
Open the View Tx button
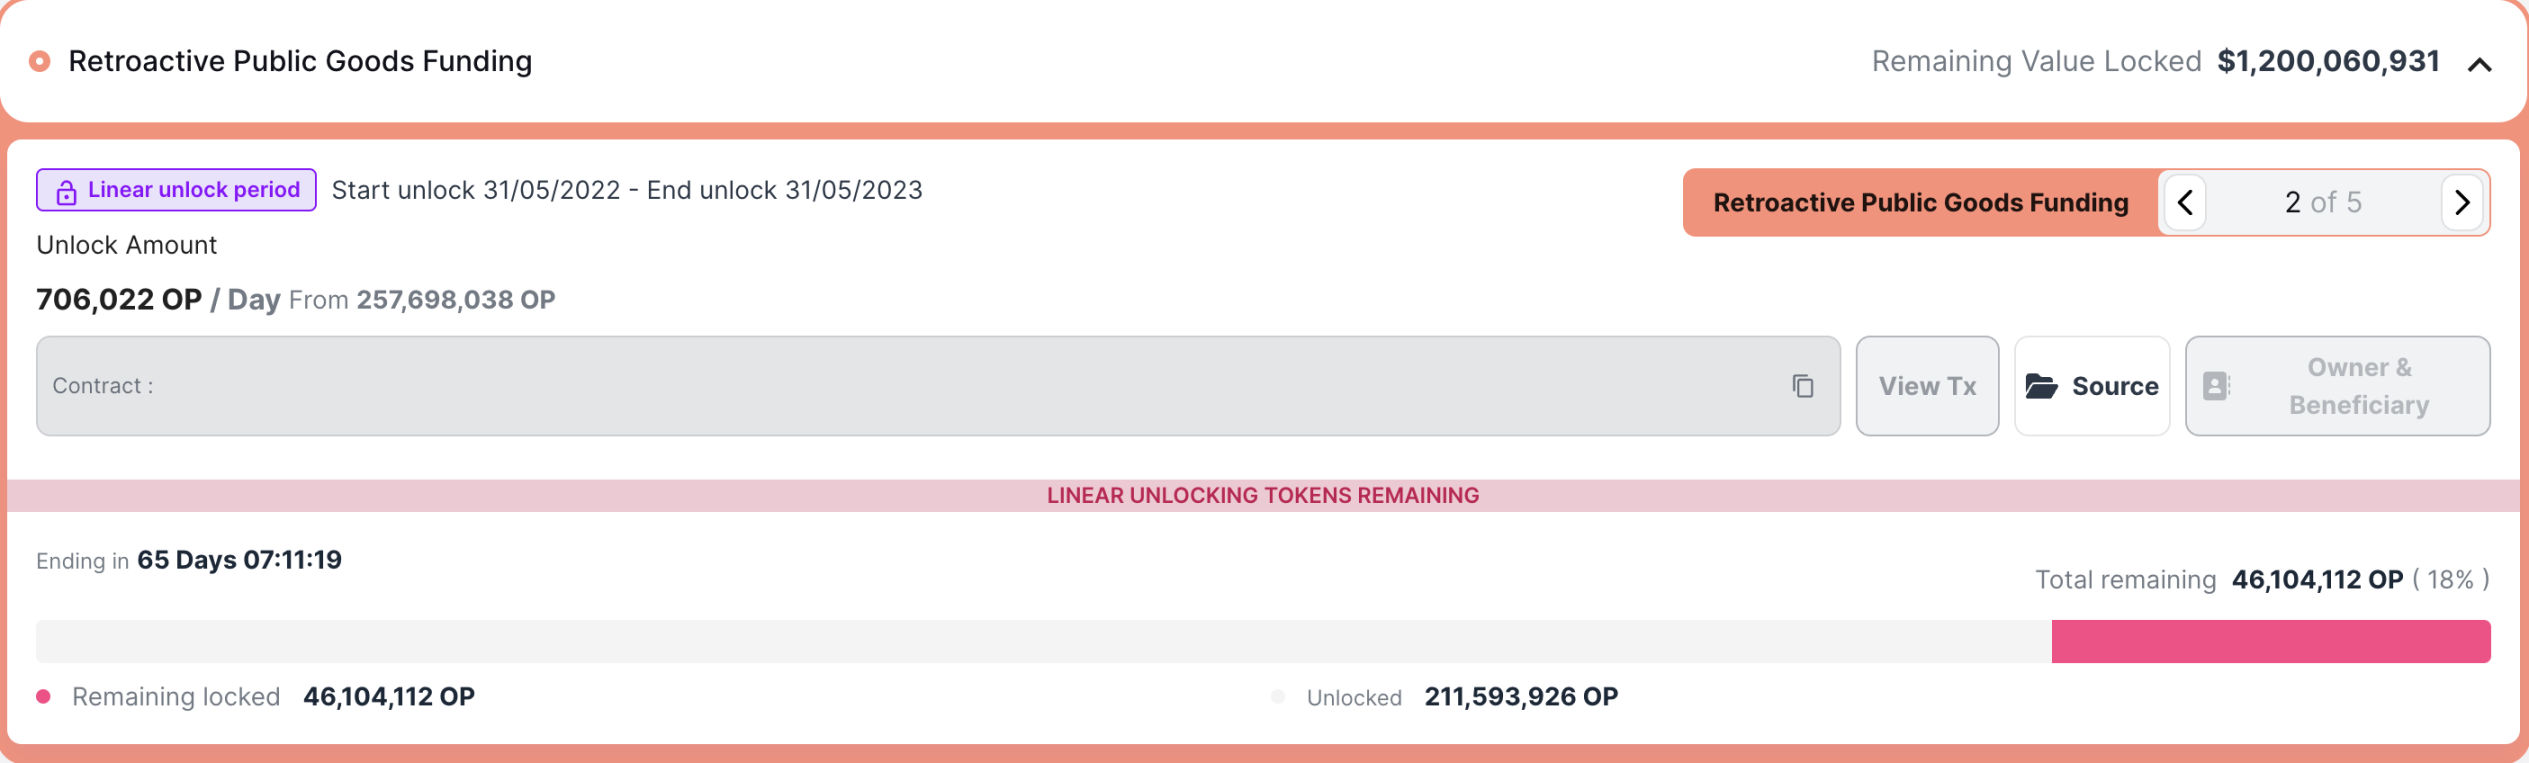1927,386
